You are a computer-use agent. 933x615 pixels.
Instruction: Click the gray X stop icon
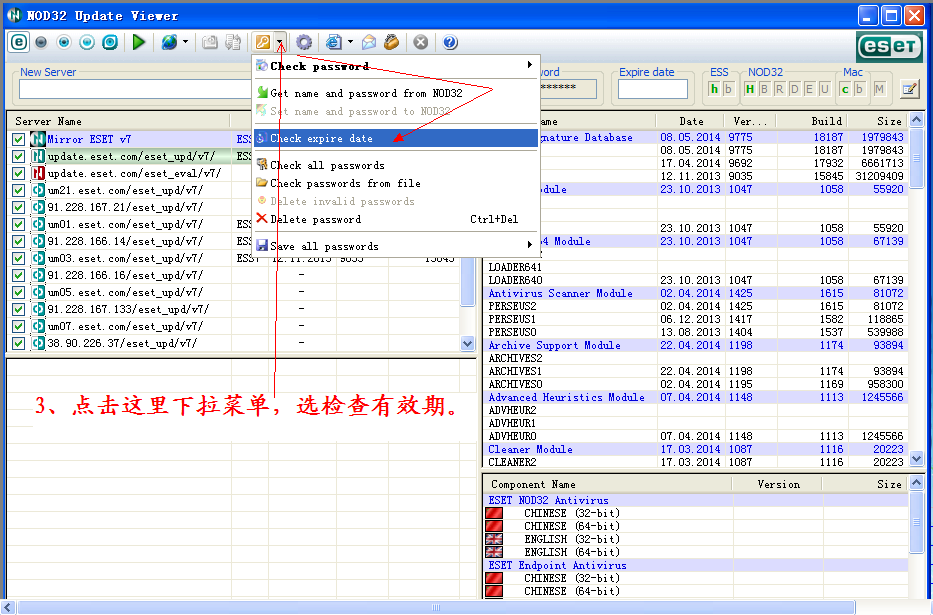coord(421,42)
